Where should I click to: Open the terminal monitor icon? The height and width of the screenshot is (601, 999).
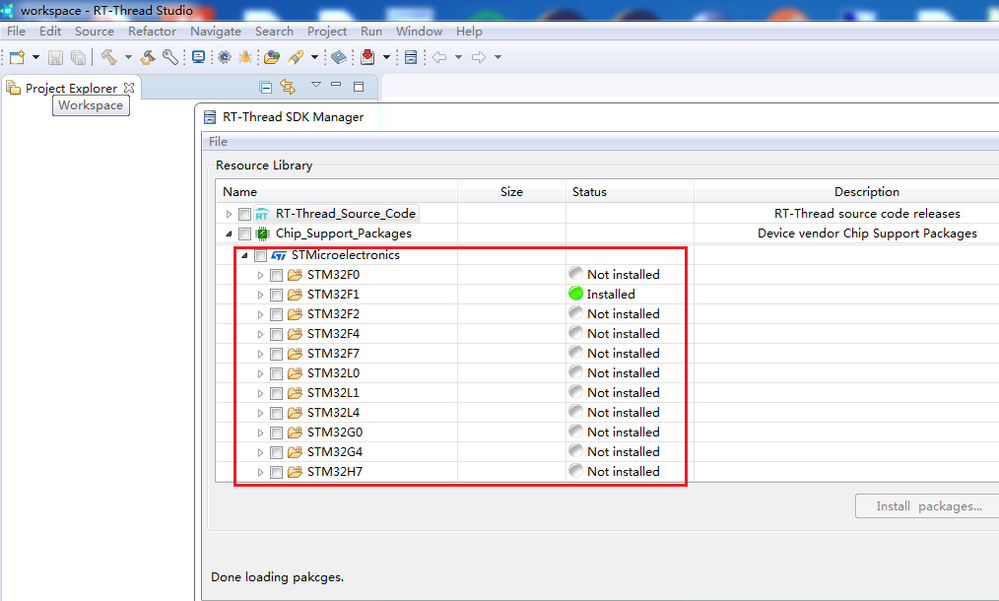point(199,57)
